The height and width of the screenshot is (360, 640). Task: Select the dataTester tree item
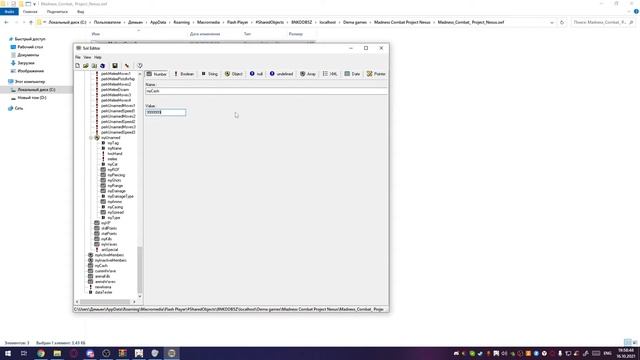tap(103, 292)
